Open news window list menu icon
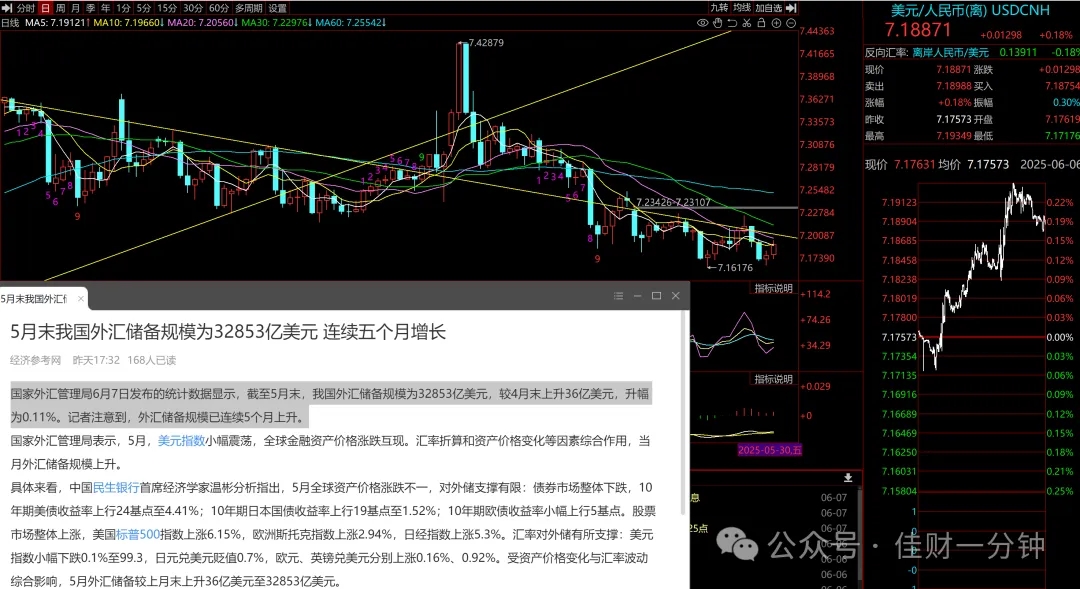Image resolution: width=1080 pixels, height=589 pixels. click(619, 296)
